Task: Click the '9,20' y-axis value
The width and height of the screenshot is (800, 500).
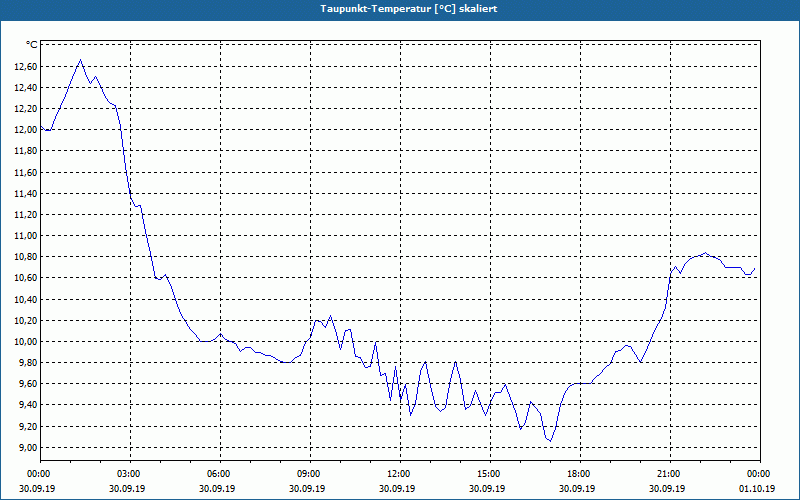Action: [x=28, y=427]
